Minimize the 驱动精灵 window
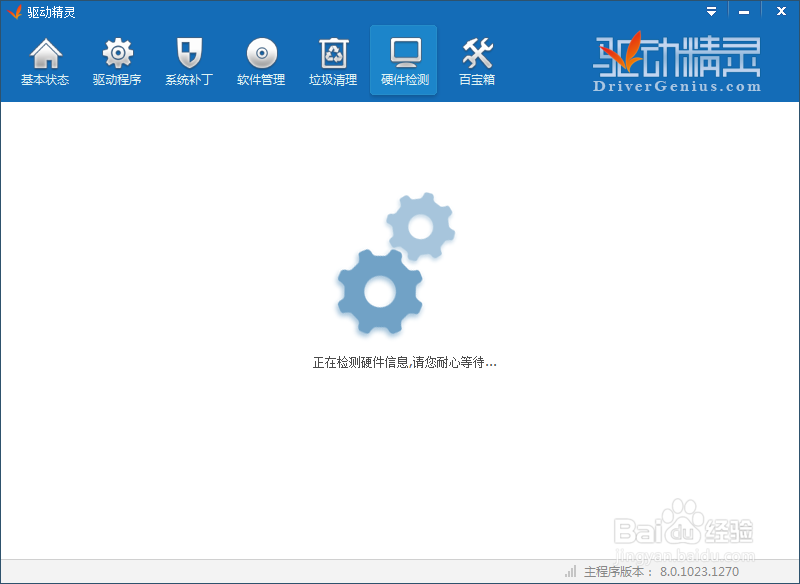The height and width of the screenshot is (584, 800). (x=744, y=12)
